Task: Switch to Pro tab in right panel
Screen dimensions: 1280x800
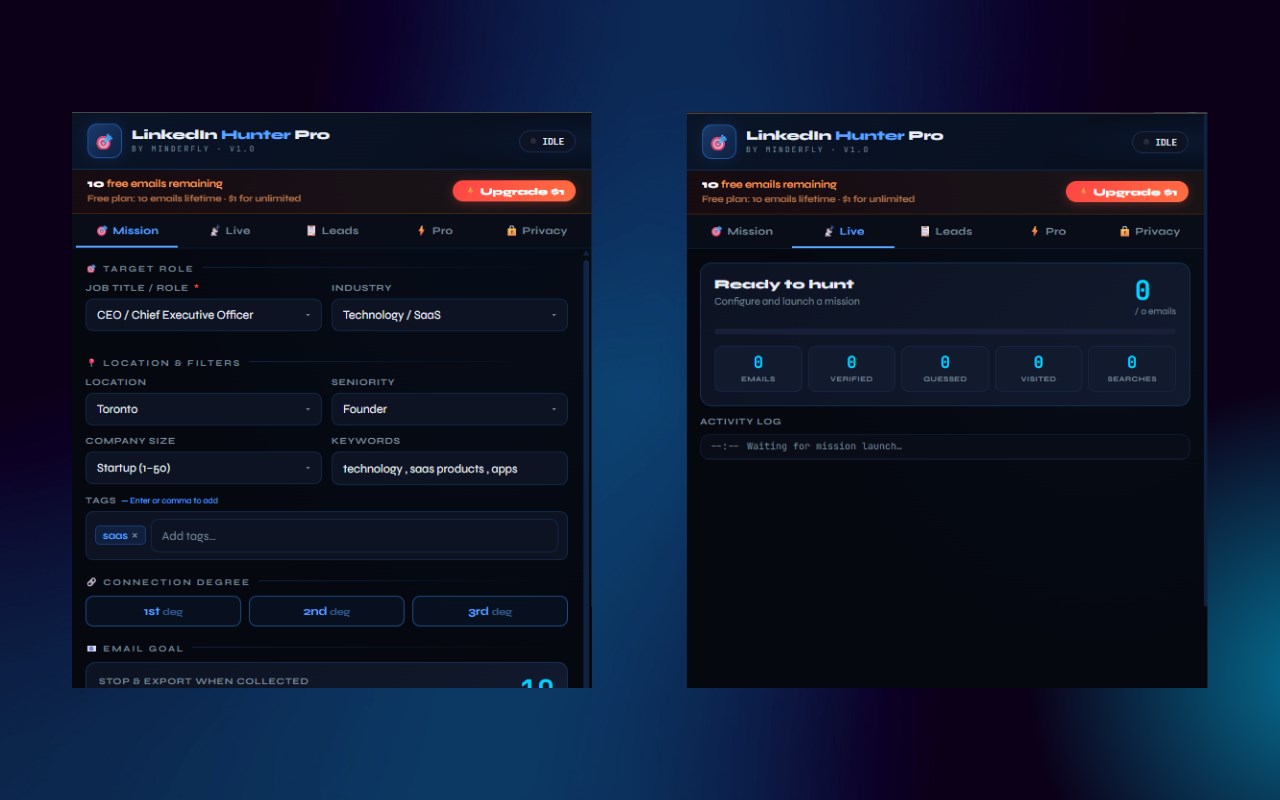Action: coord(1048,231)
